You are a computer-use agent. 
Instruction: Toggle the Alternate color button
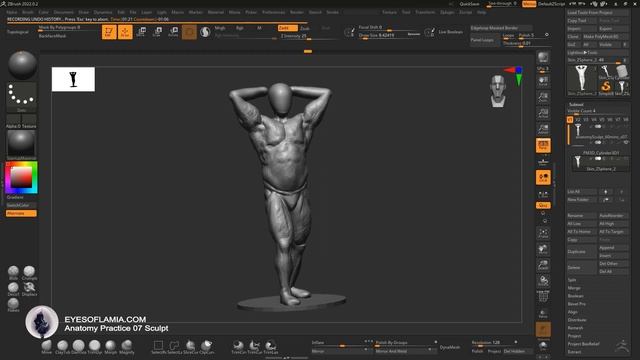21,213
